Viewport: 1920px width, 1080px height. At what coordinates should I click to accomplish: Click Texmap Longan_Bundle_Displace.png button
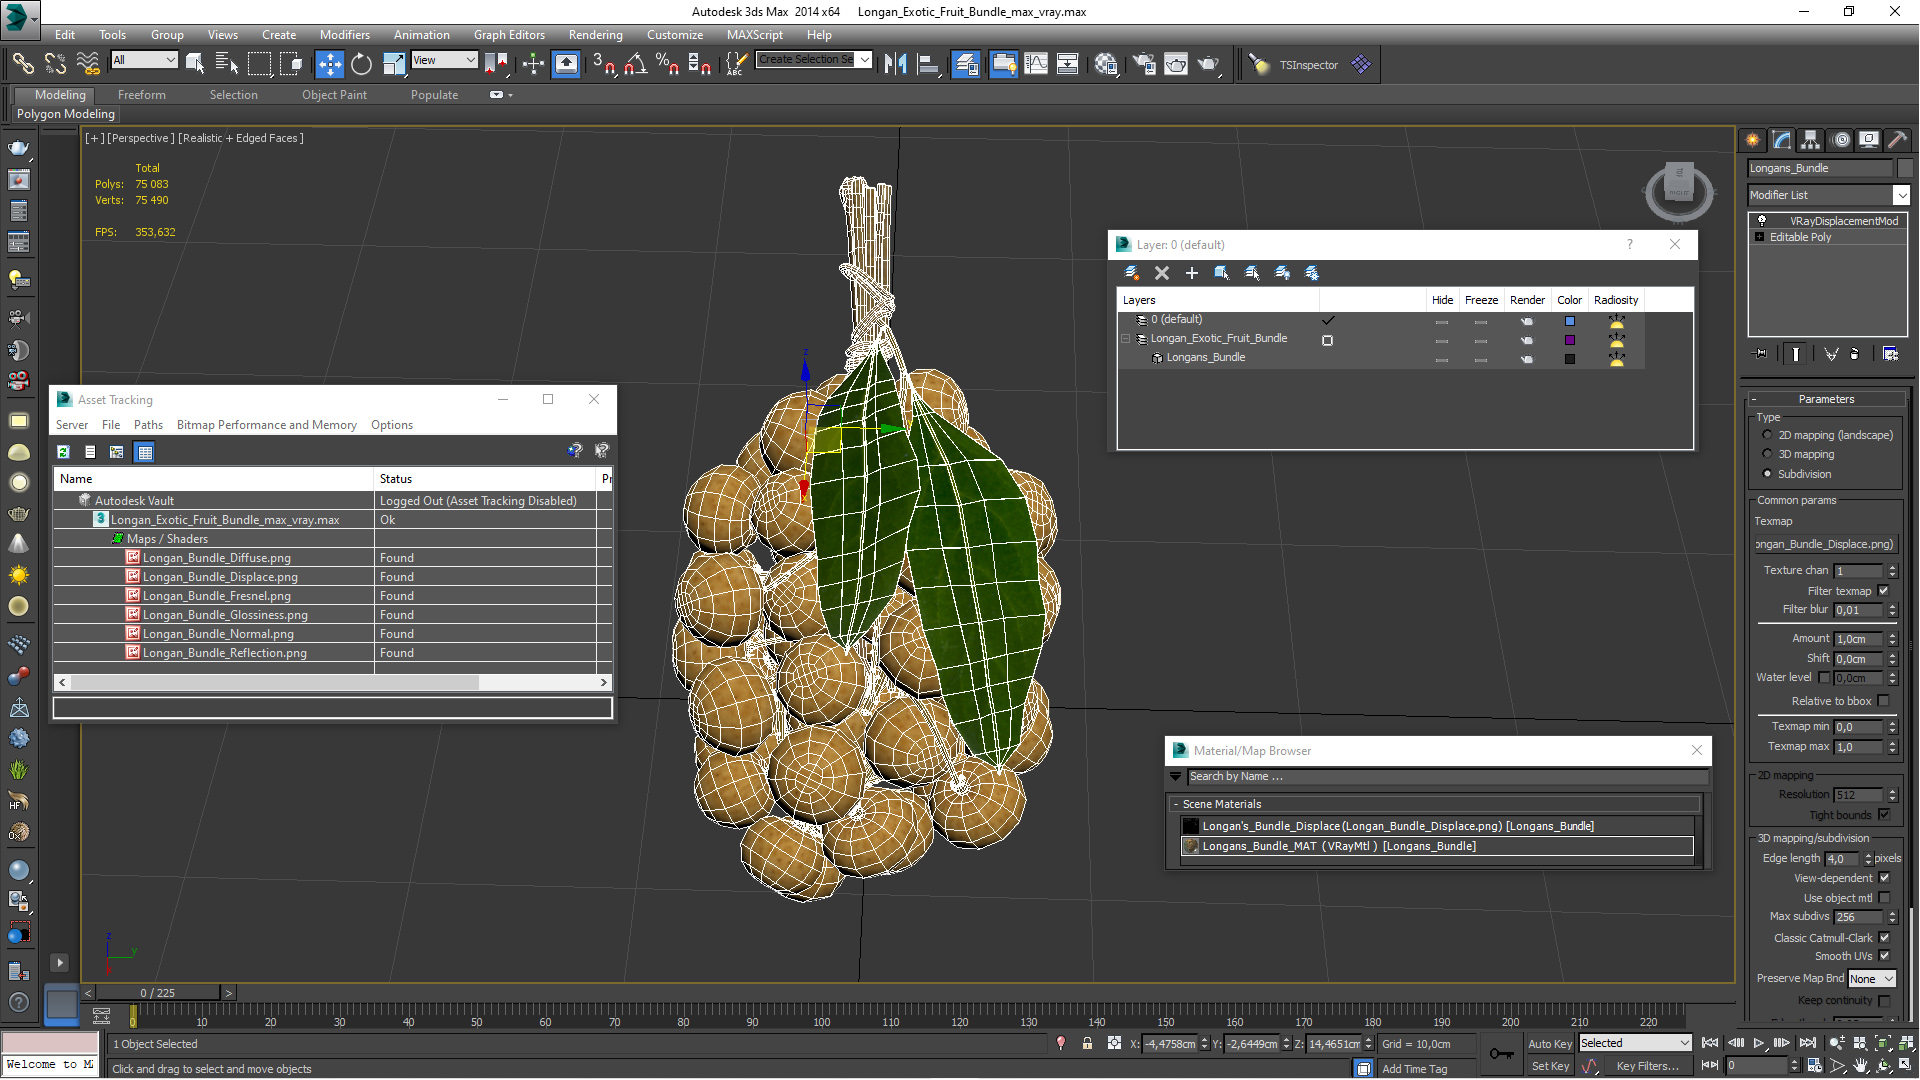point(1825,544)
